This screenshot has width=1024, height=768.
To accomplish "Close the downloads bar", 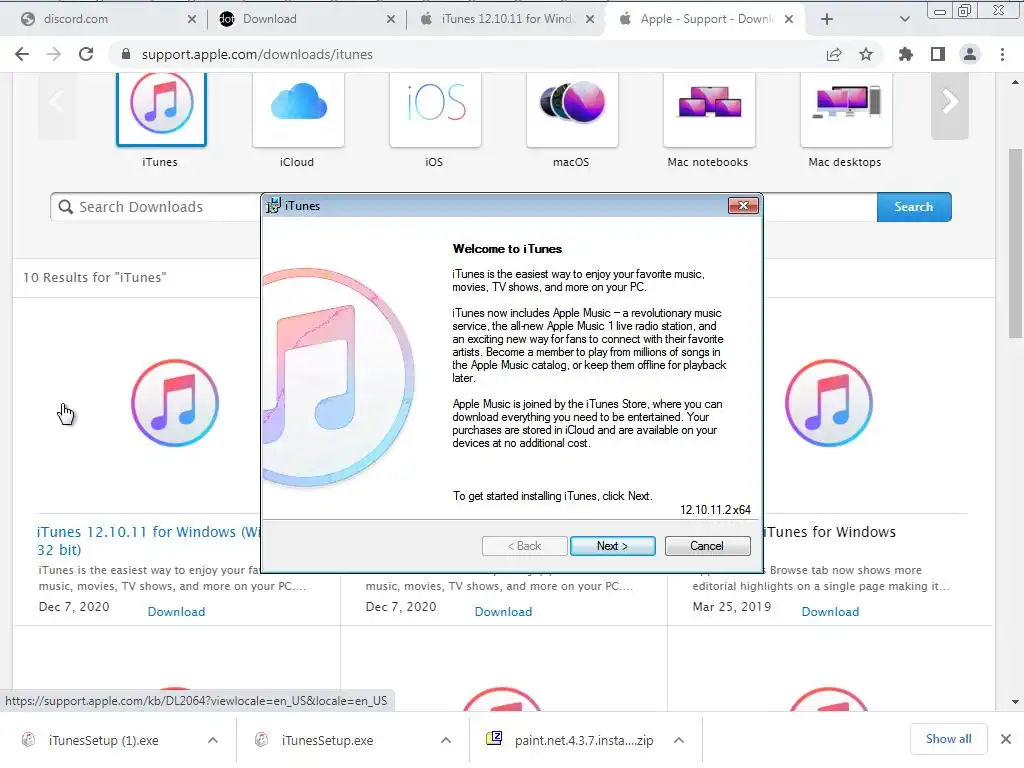I will click(x=1006, y=739).
